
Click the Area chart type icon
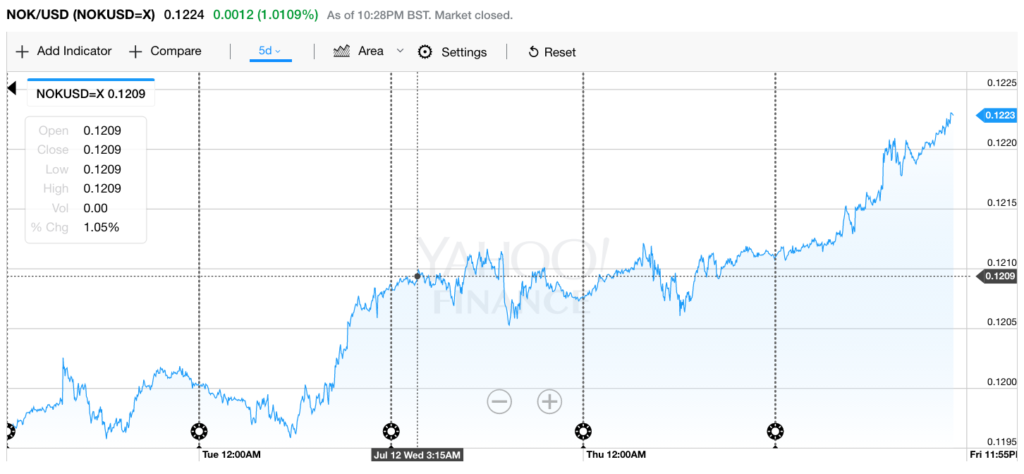tap(341, 51)
